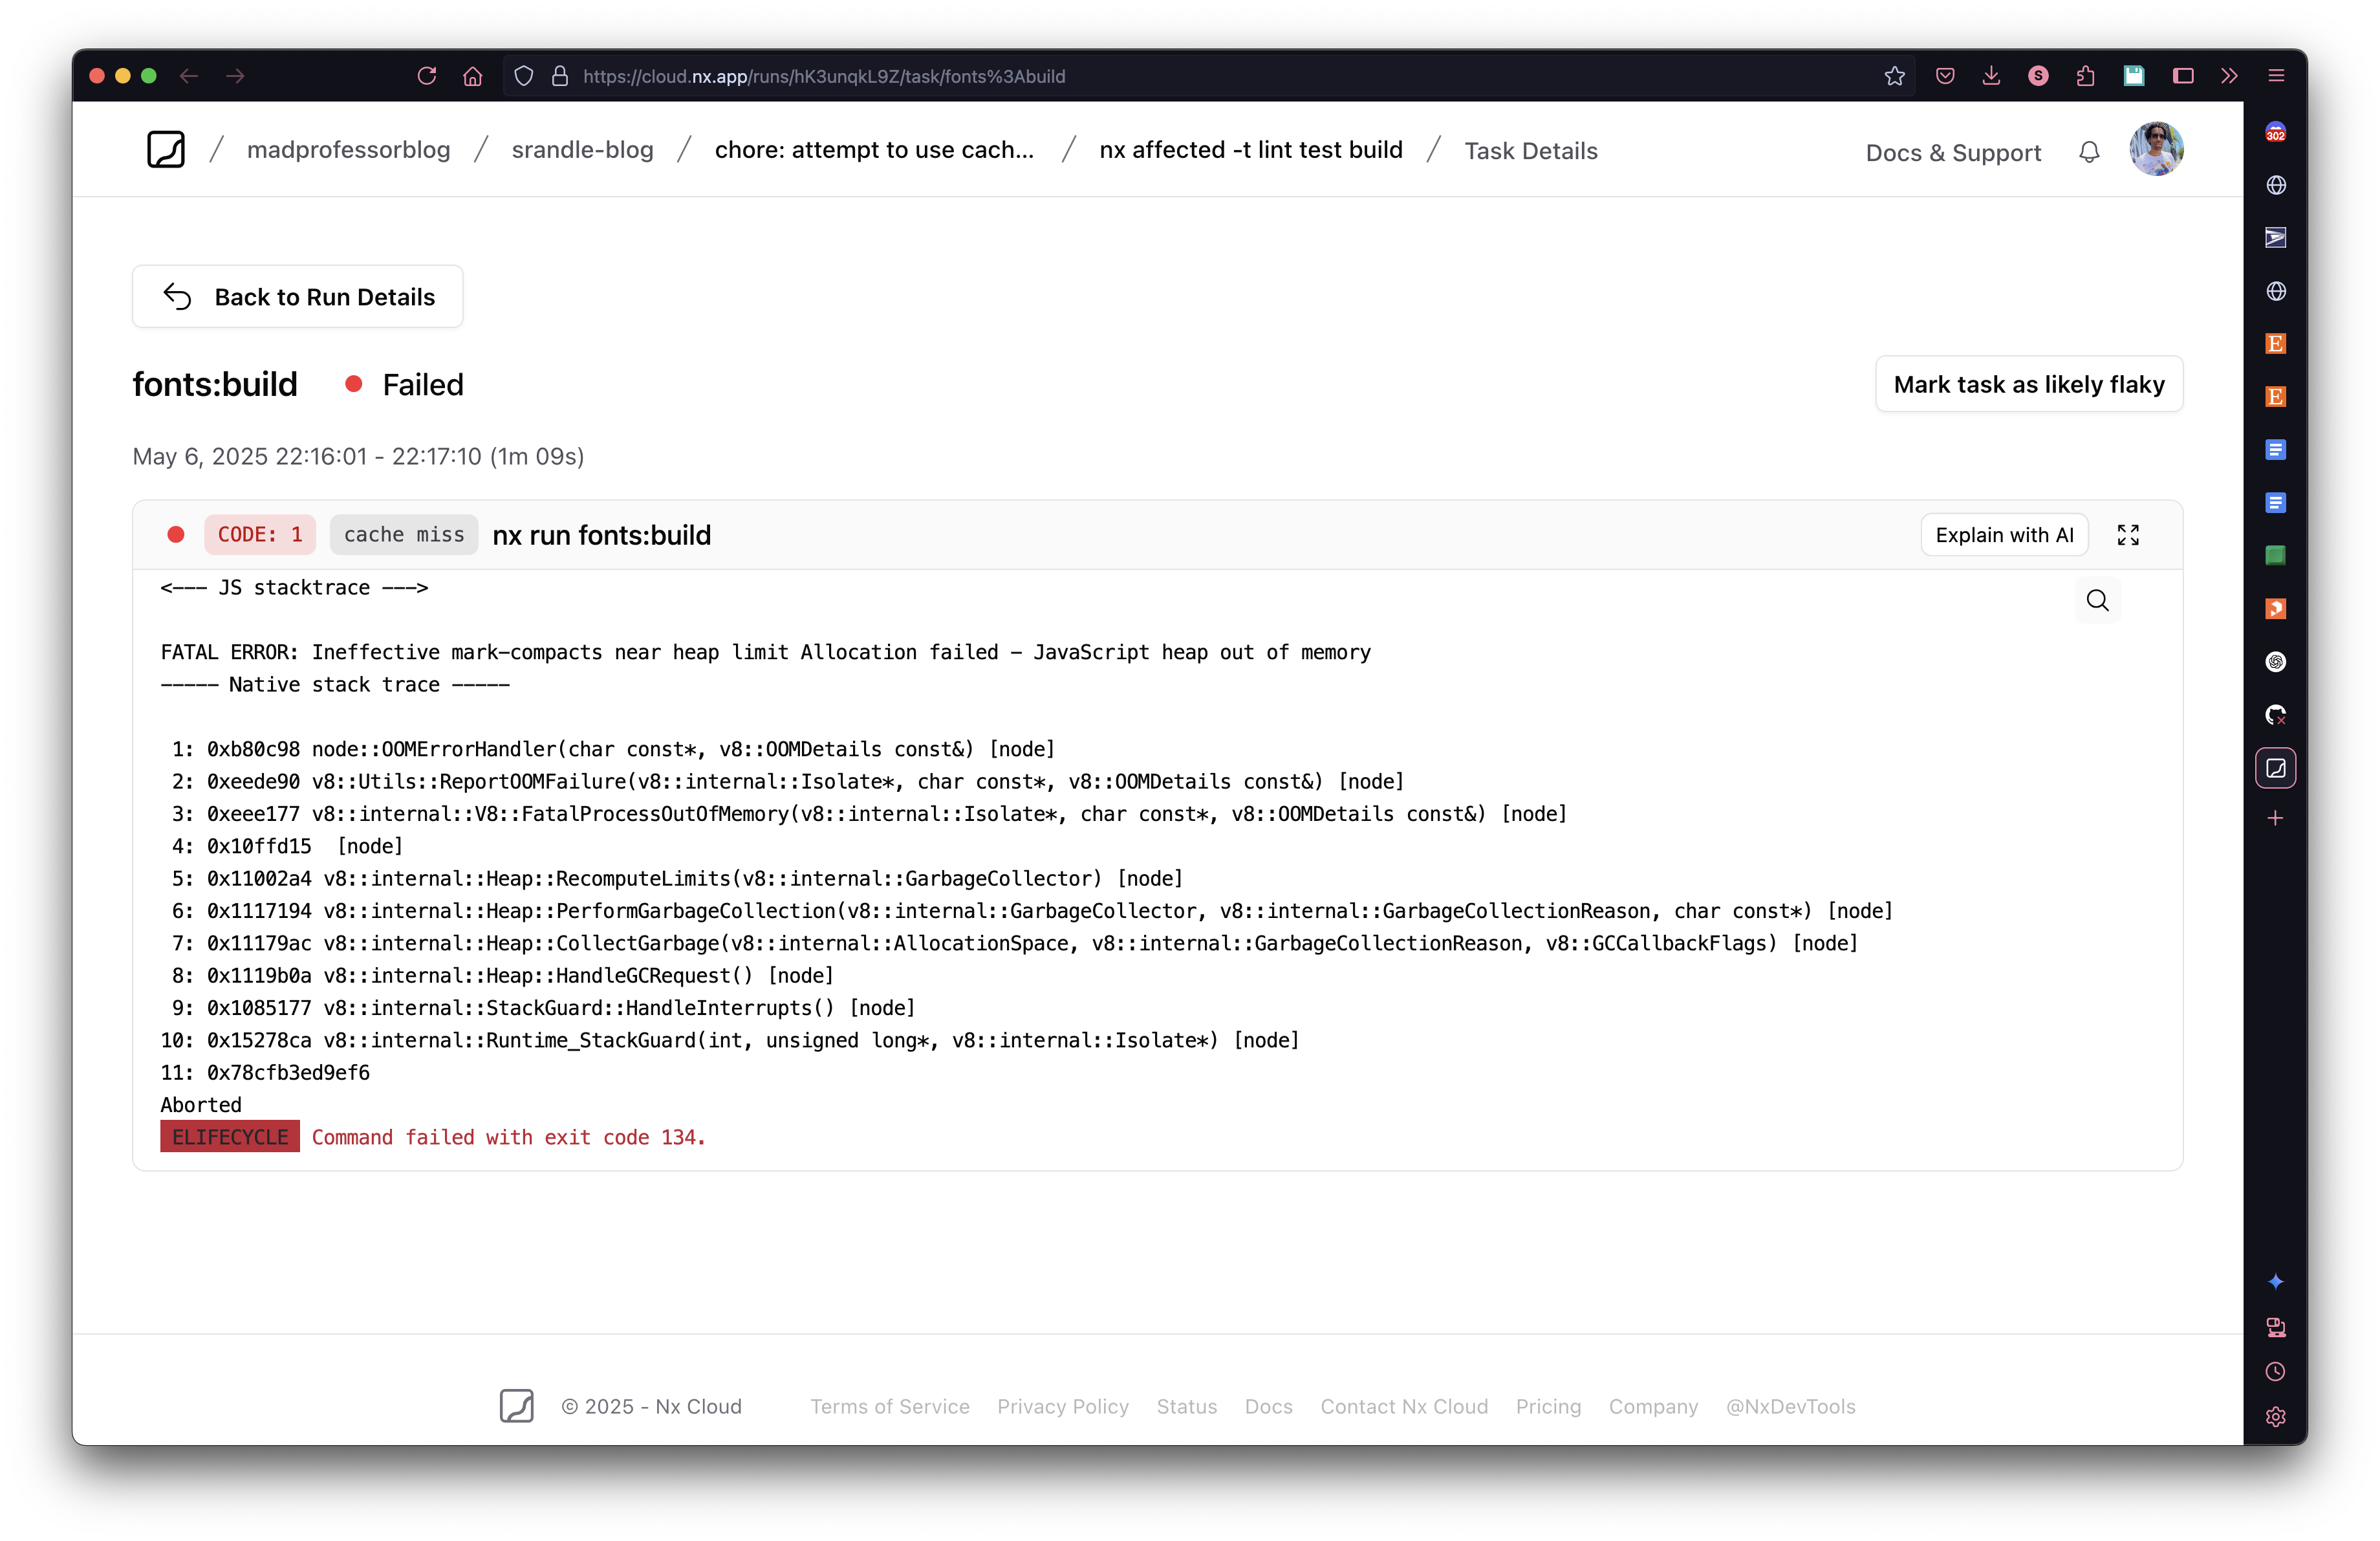Image resolution: width=2380 pixels, height=1541 pixels.
Task: Open synced tabs in sidebar
Action: [2276, 1327]
